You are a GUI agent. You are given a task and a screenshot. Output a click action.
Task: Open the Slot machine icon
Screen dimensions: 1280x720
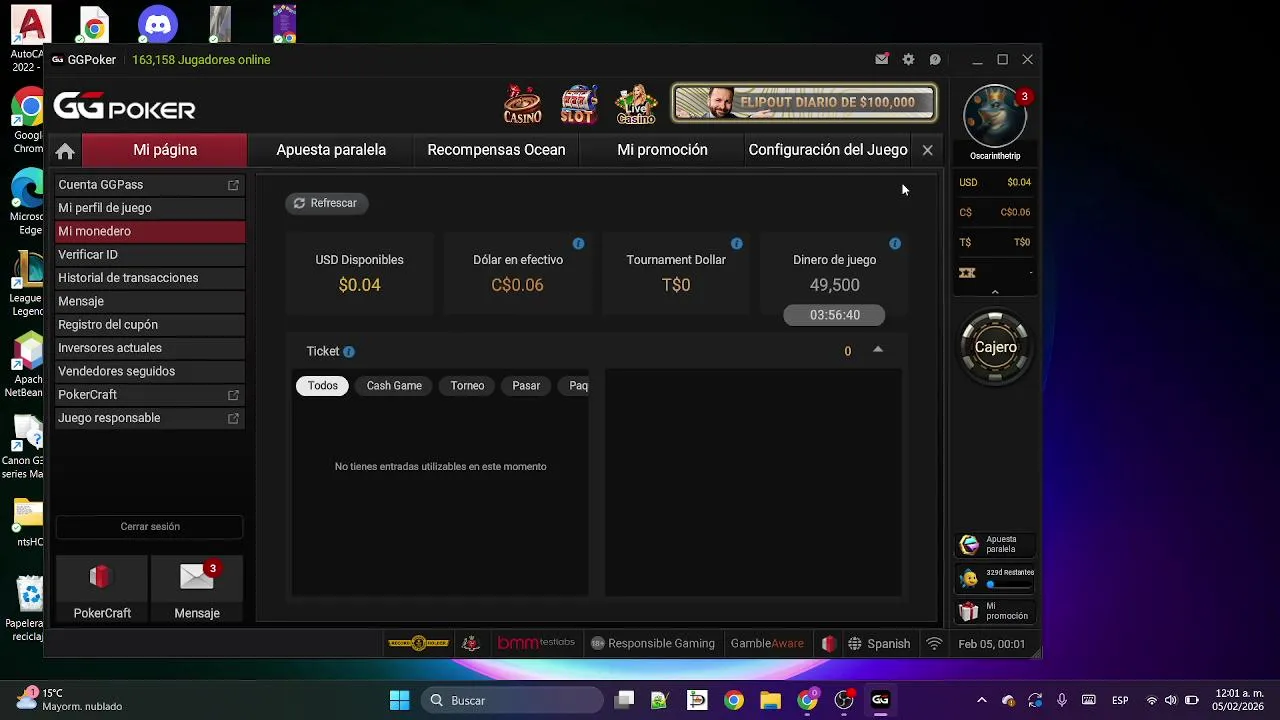578,104
